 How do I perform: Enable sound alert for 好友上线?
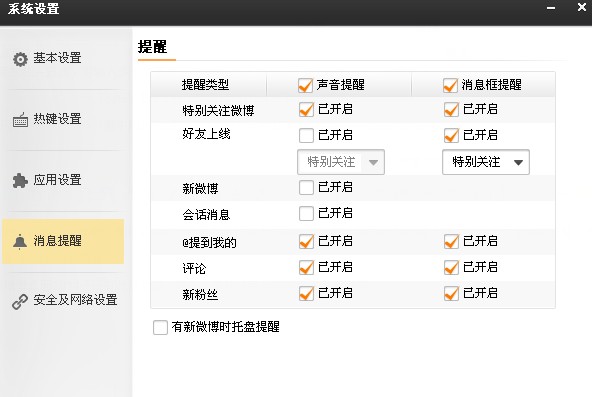pos(306,135)
